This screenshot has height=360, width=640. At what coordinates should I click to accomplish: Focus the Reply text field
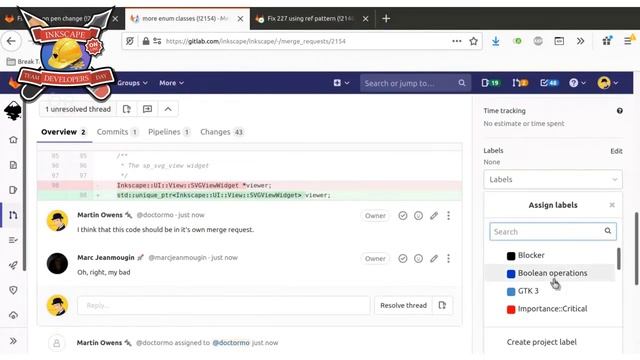(x=224, y=305)
